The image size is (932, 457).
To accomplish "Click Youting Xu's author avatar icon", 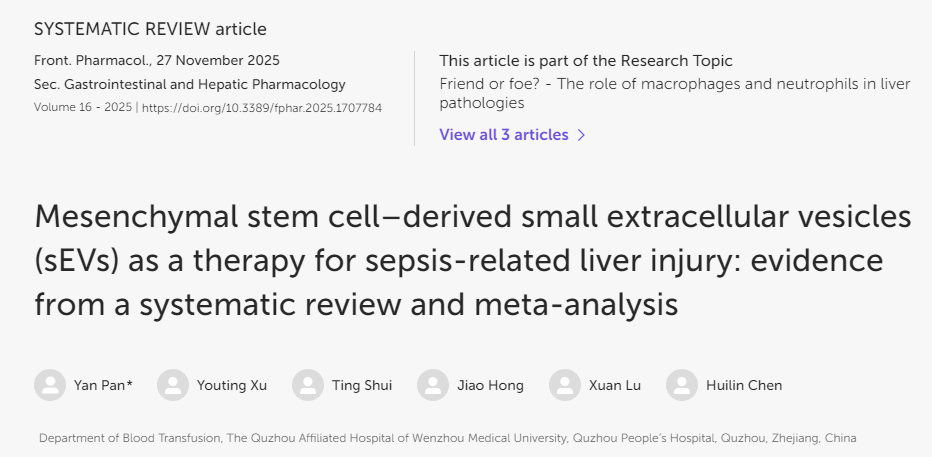I will (x=173, y=385).
